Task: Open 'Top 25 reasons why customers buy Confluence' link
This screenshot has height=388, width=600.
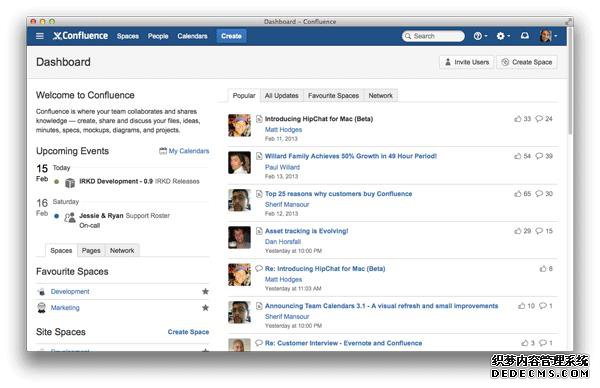Action: [338, 194]
